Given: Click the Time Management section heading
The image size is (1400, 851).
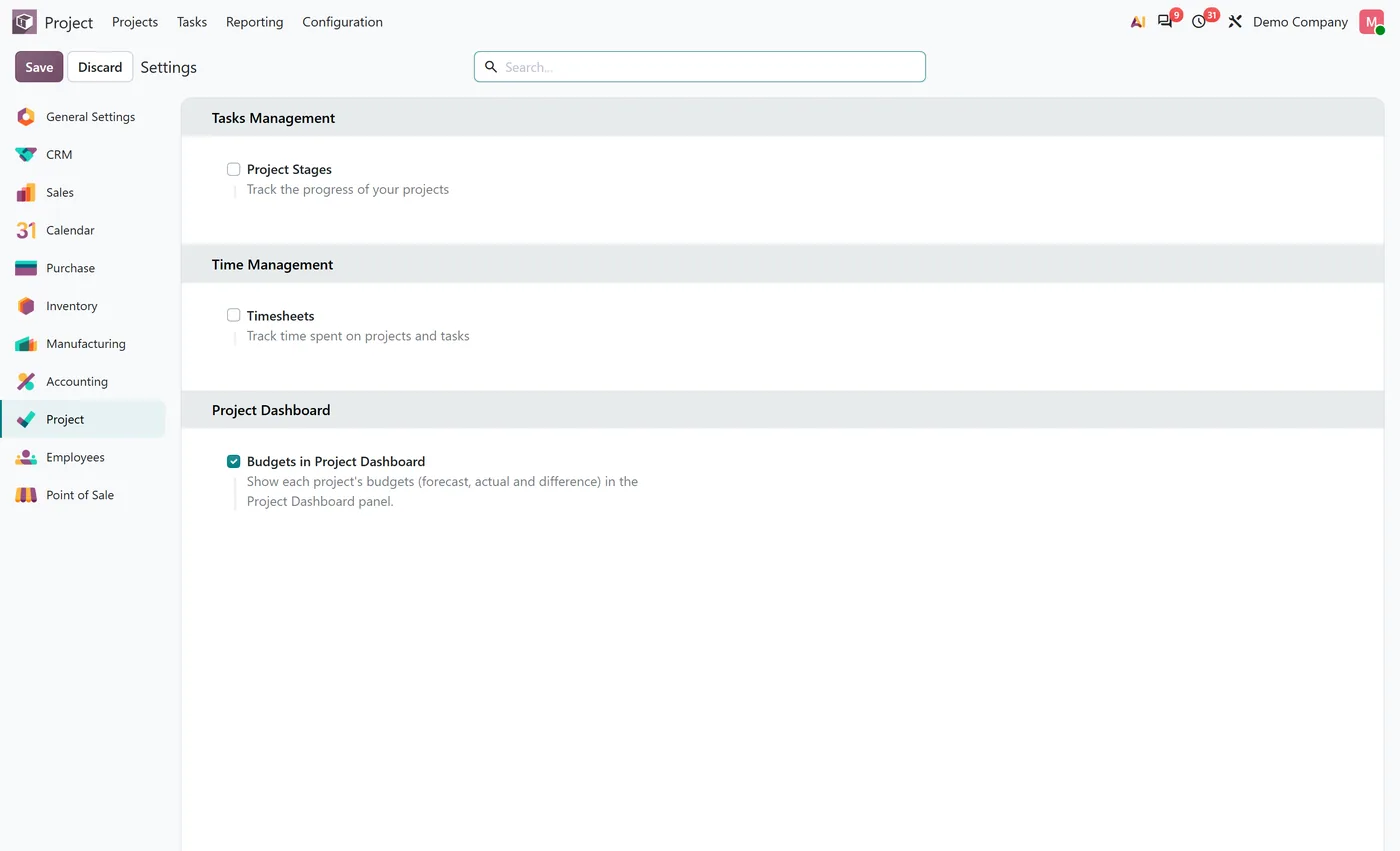Looking at the screenshot, I should (x=272, y=265).
